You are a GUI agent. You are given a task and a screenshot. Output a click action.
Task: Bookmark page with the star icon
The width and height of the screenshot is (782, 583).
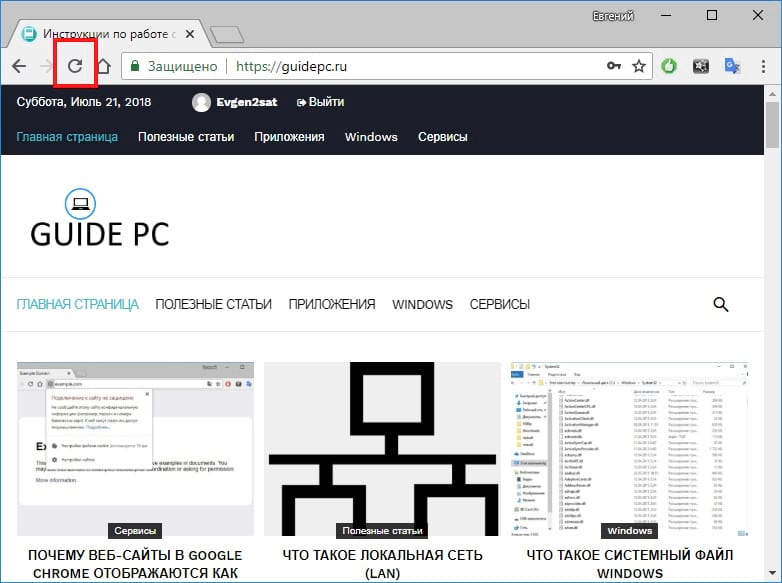pyautogui.click(x=639, y=66)
